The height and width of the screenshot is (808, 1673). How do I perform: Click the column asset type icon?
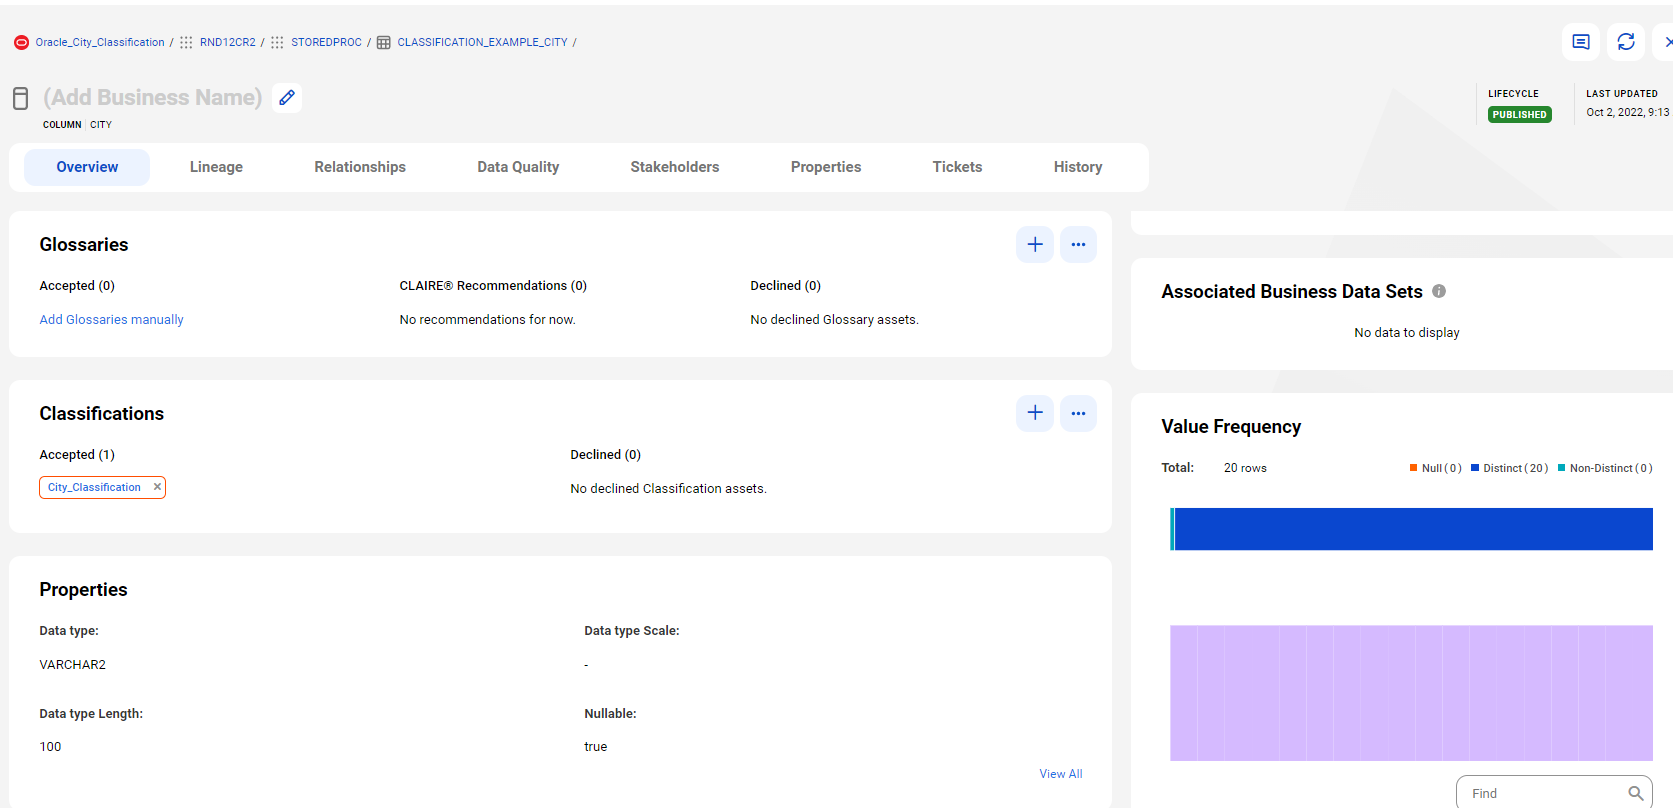tap(20, 98)
